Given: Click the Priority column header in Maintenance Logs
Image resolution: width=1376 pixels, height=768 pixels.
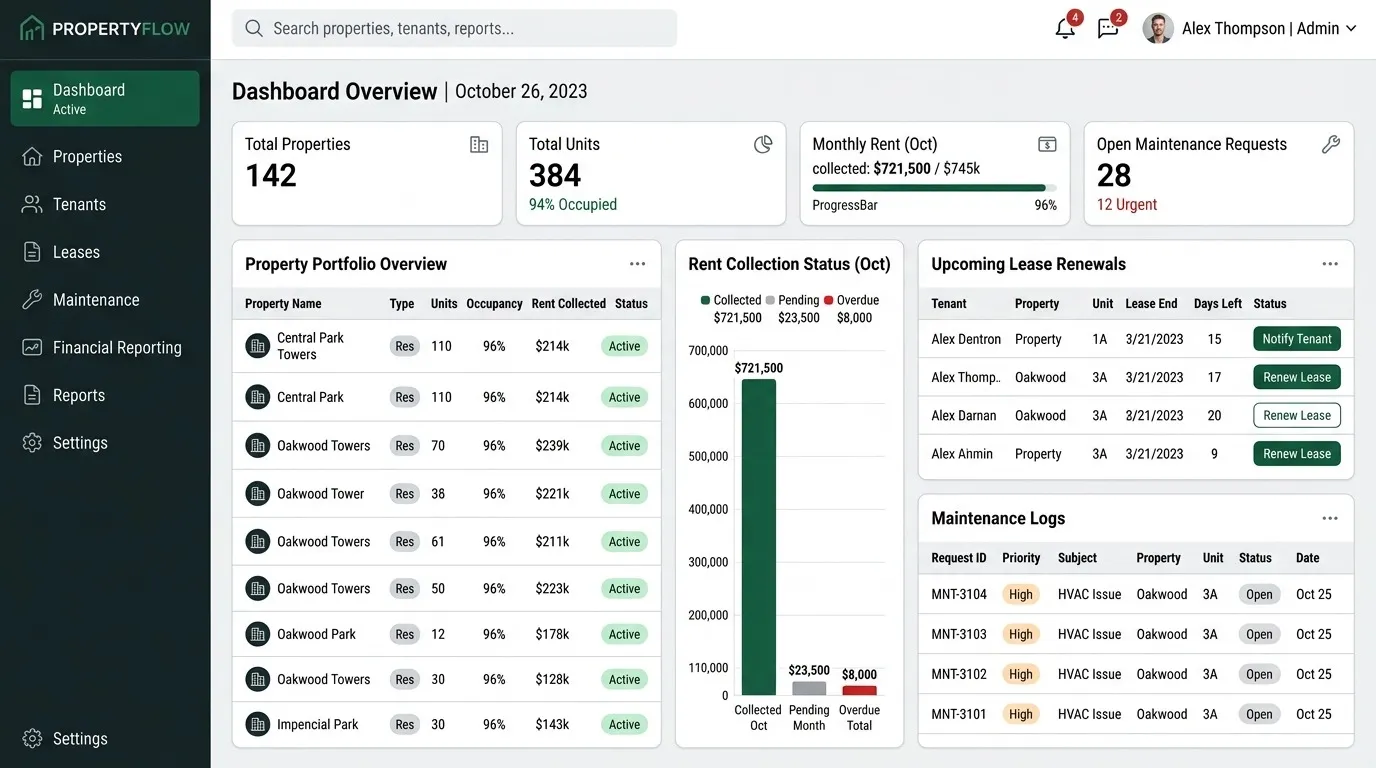Looking at the screenshot, I should tap(1021, 558).
